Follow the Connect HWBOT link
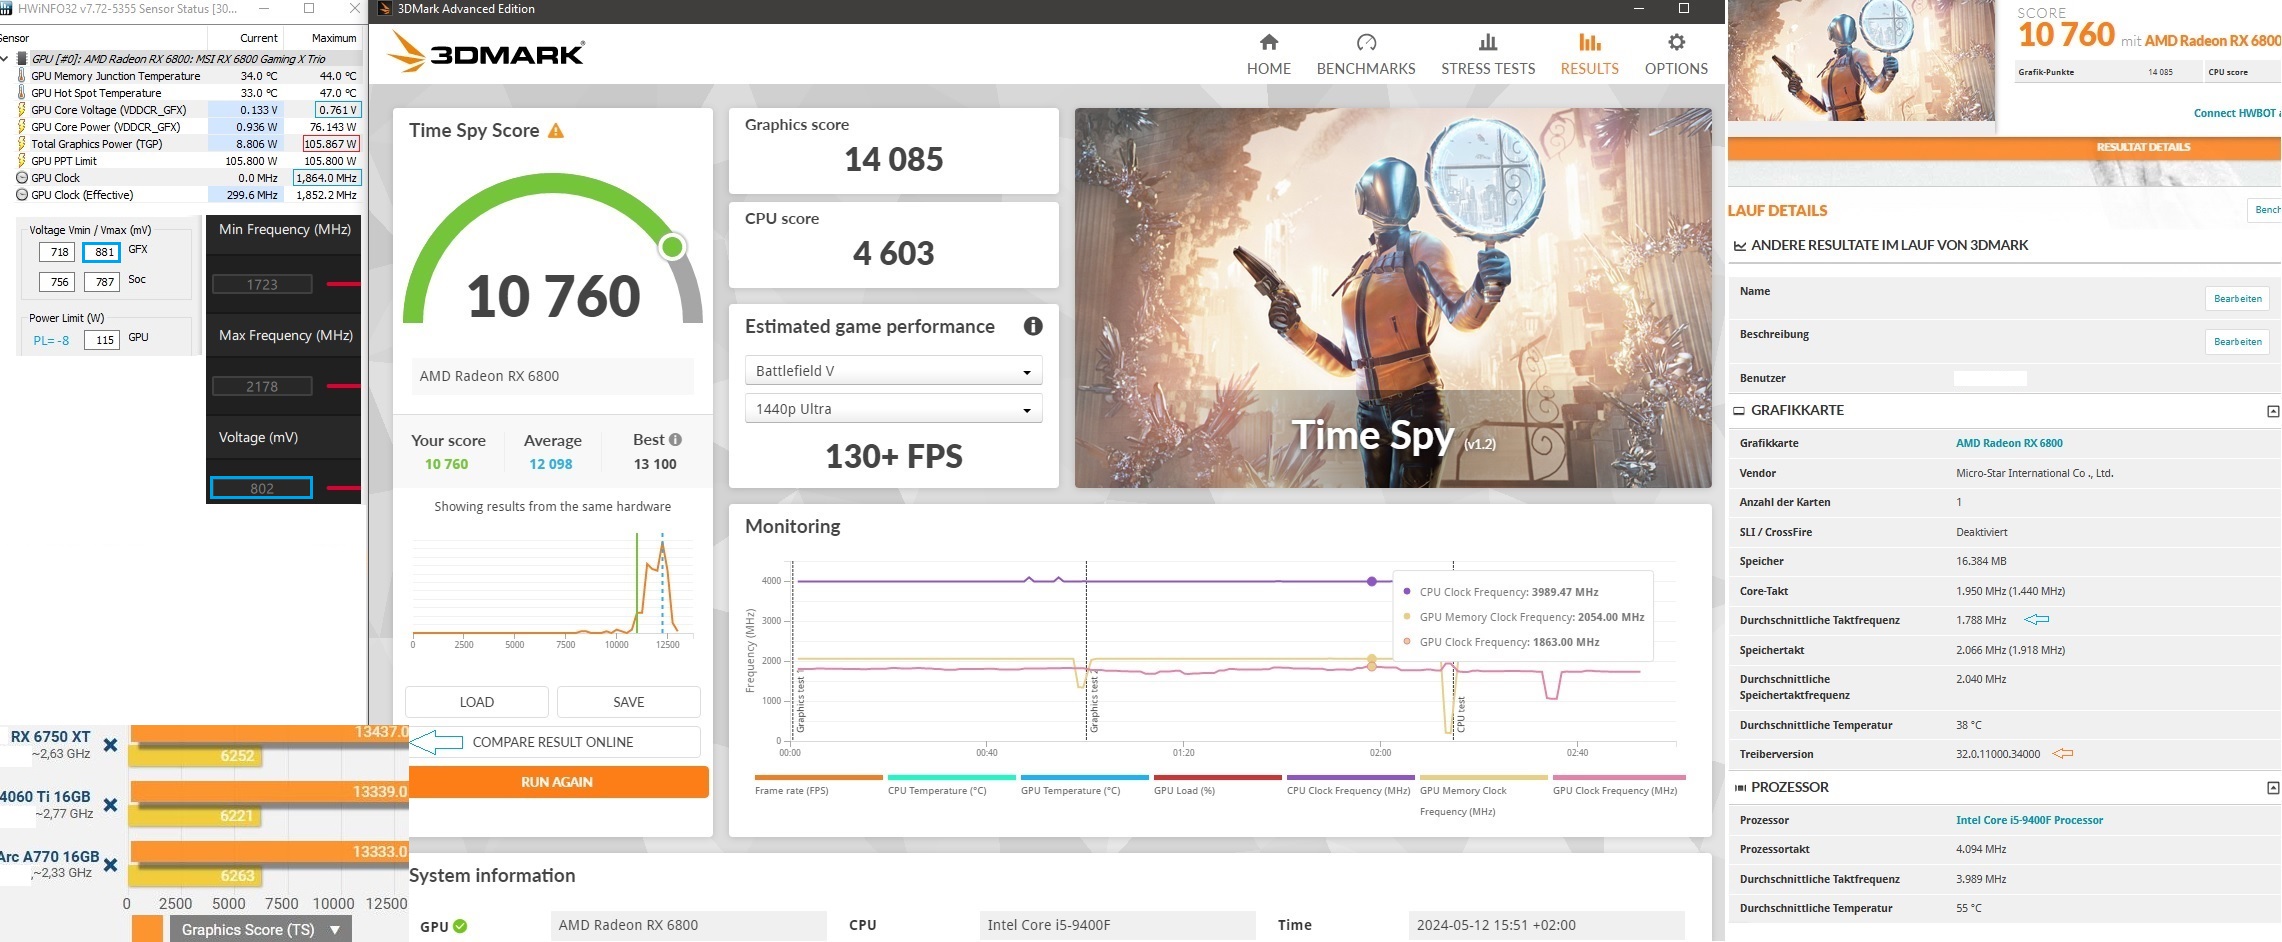The image size is (2282, 942). tap(2237, 113)
